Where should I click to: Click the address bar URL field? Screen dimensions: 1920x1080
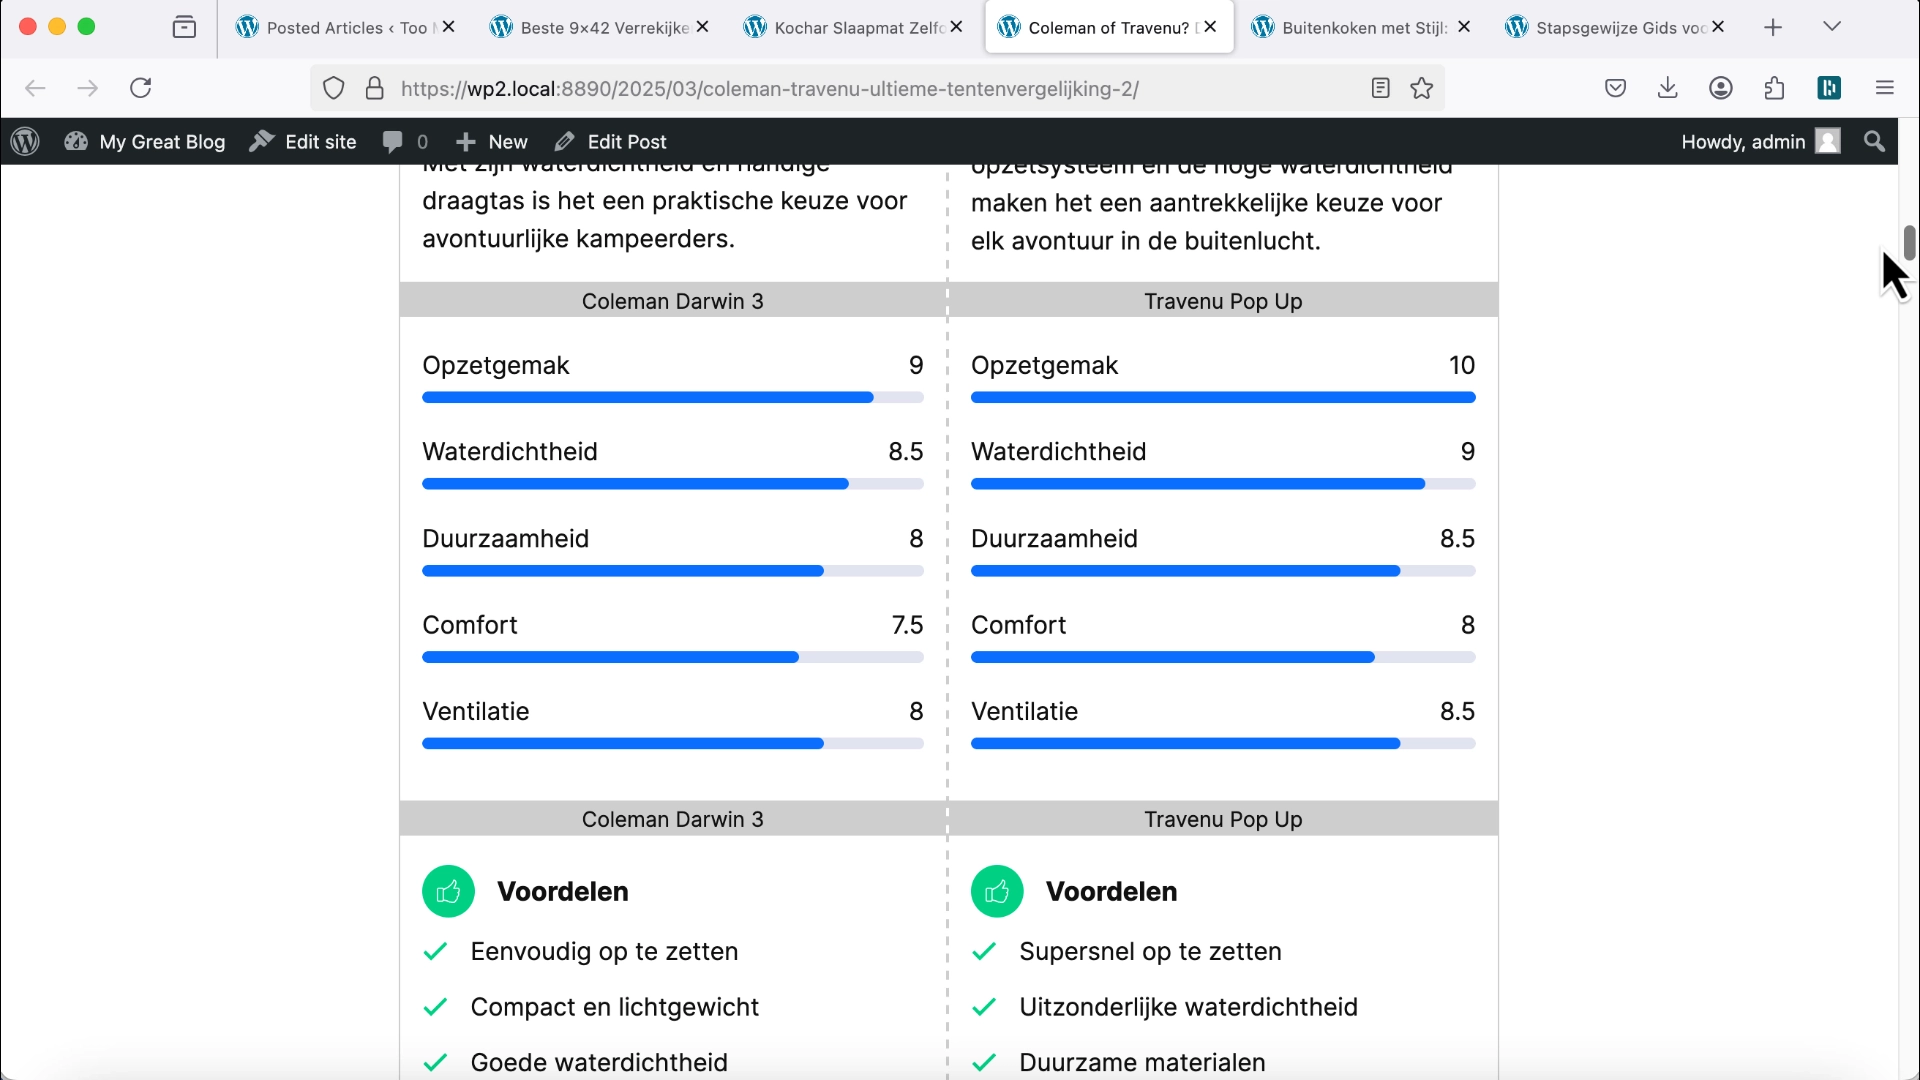tap(770, 89)
